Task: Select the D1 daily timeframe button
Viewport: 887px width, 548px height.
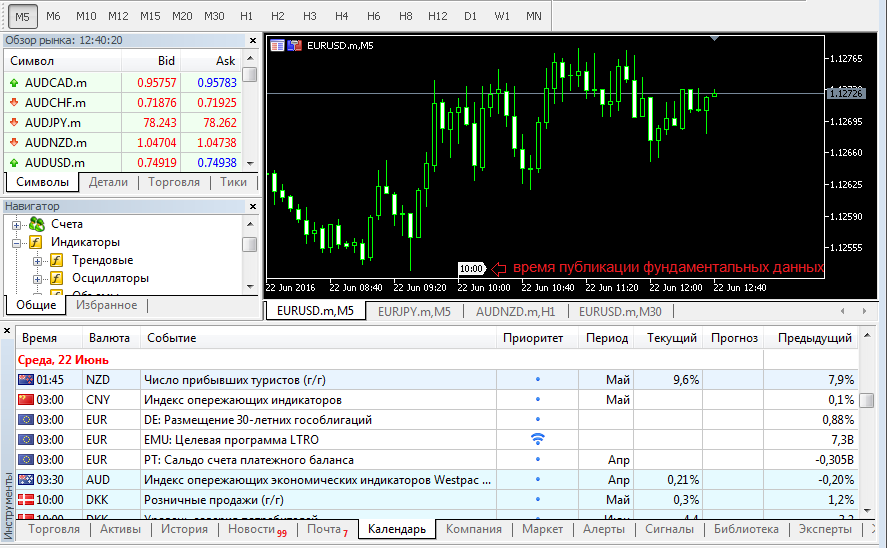Action: click(x=469, y=16)
